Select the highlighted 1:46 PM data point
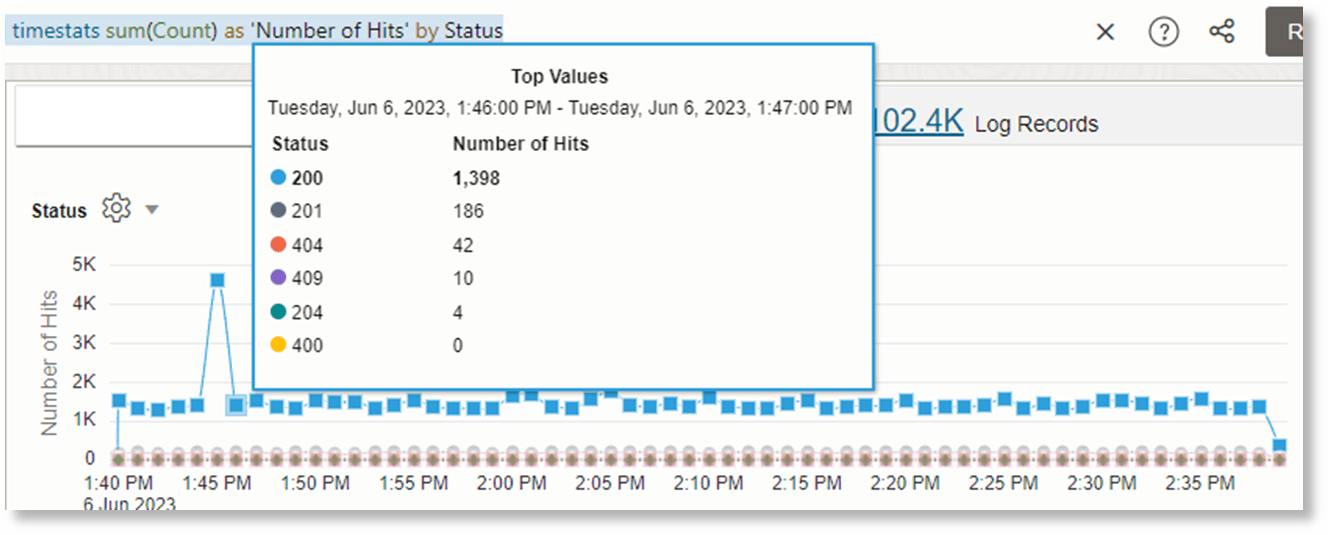This screenshot has width=1328, height=535. [236, 405]
